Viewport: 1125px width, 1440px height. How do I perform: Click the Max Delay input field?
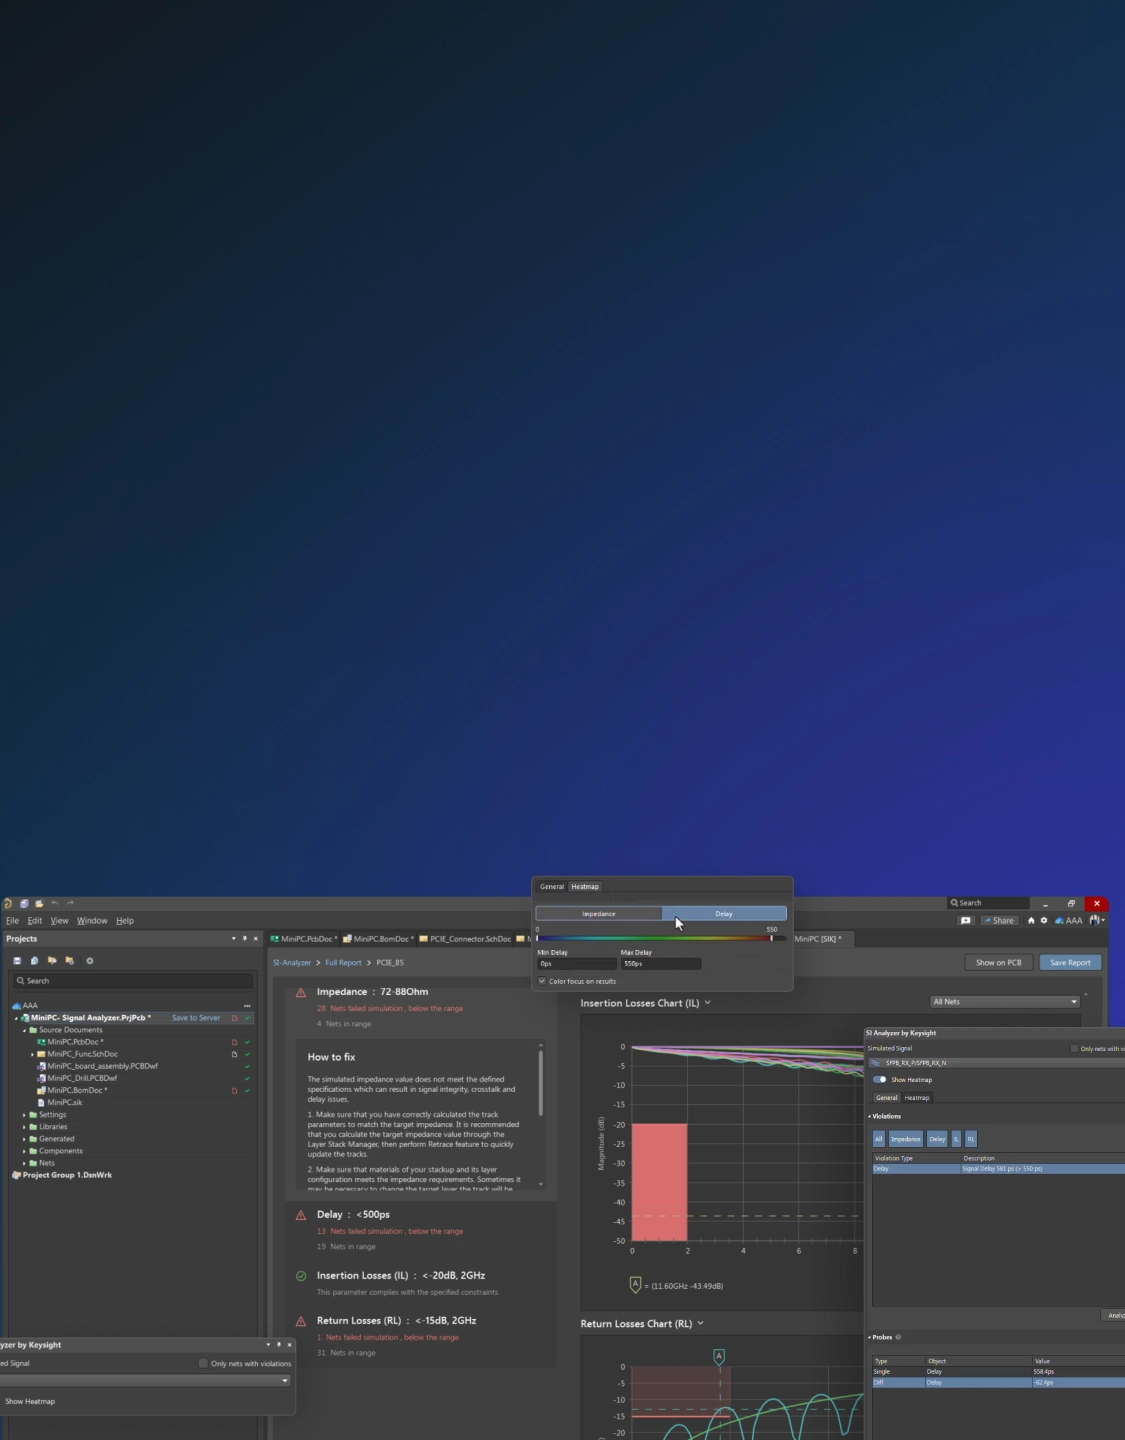pos(661,964)
